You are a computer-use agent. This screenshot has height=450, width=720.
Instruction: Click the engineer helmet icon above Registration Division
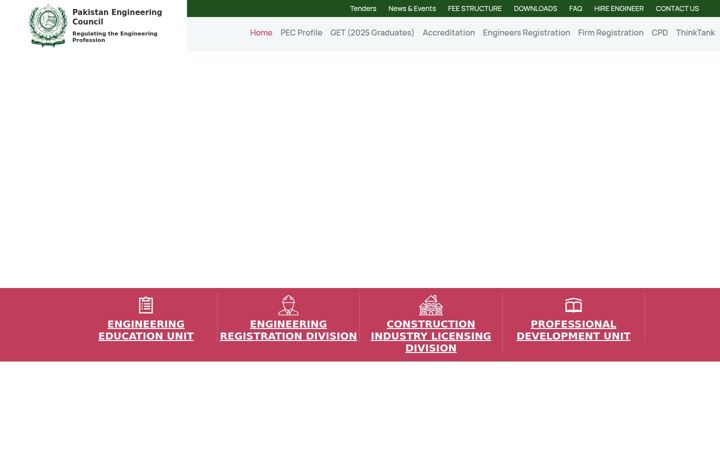(288, 305)
